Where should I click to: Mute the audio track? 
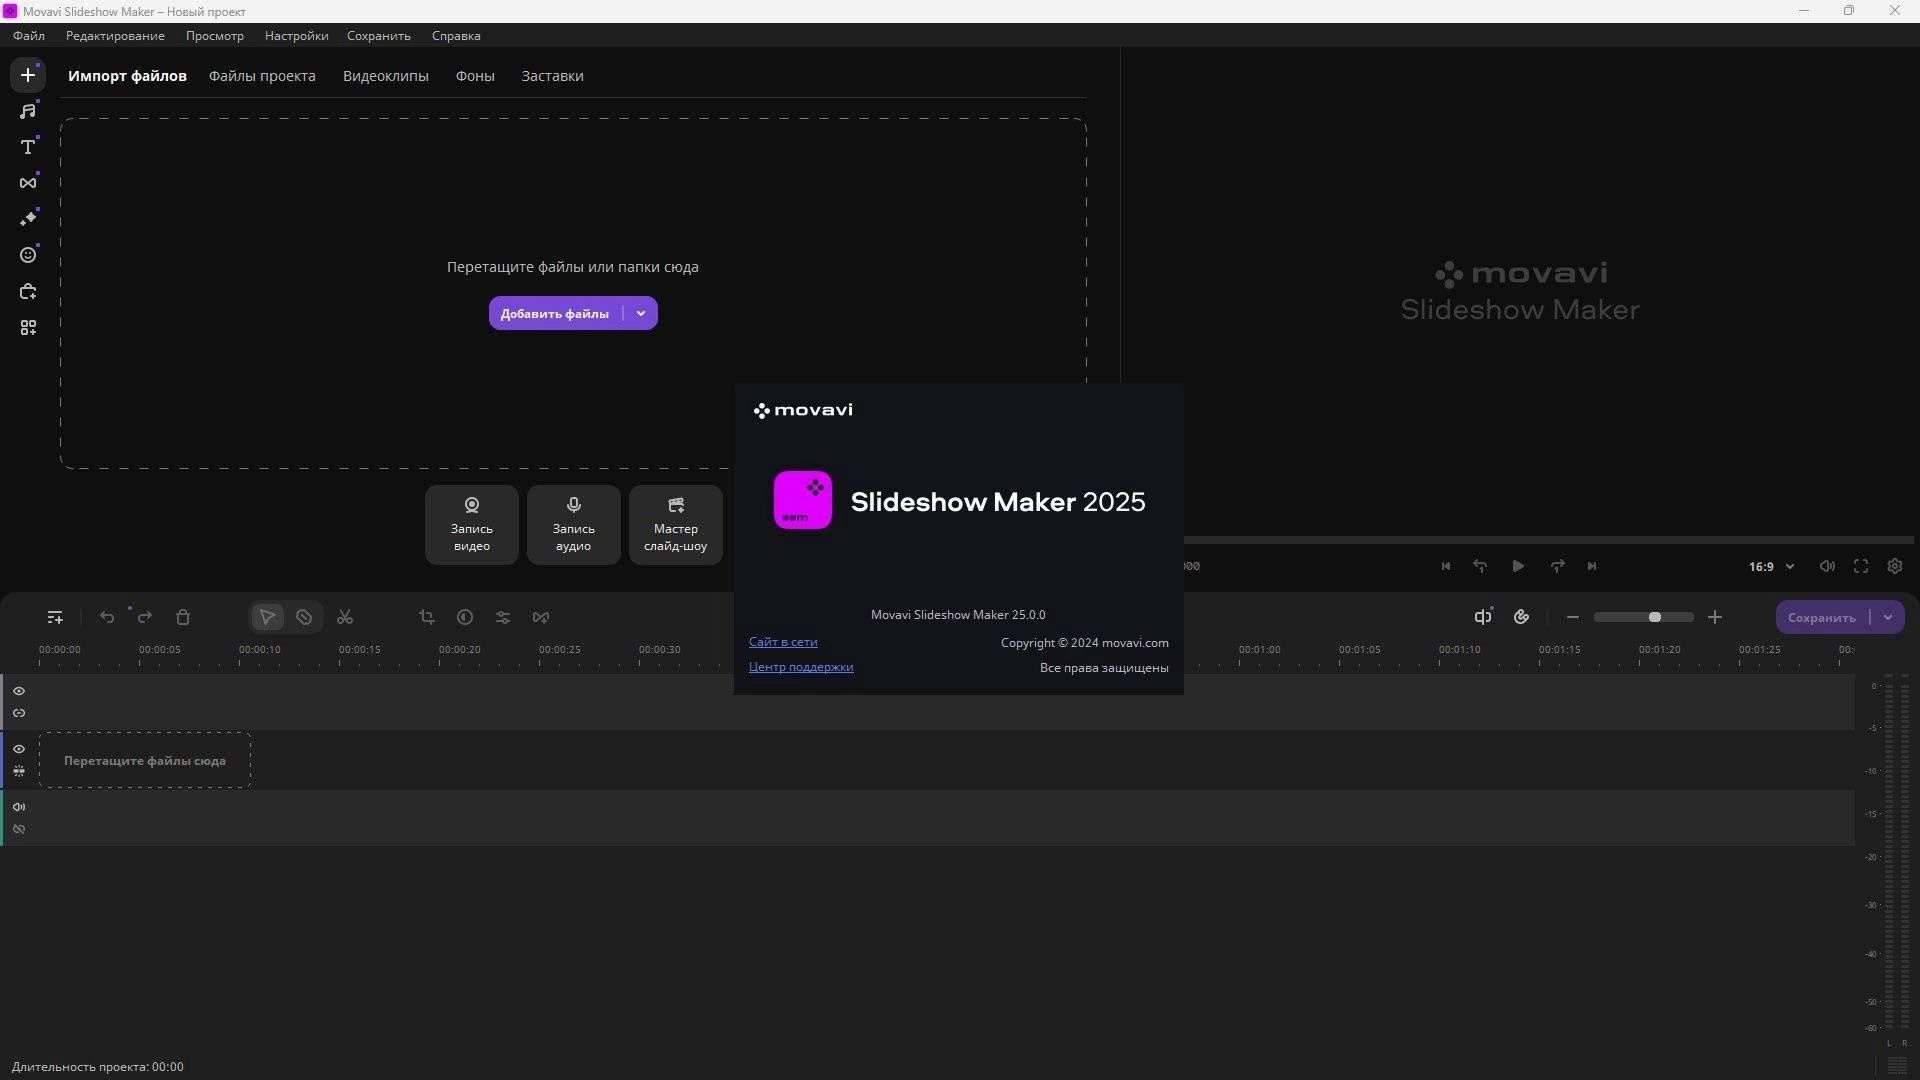tap(19, 807)
